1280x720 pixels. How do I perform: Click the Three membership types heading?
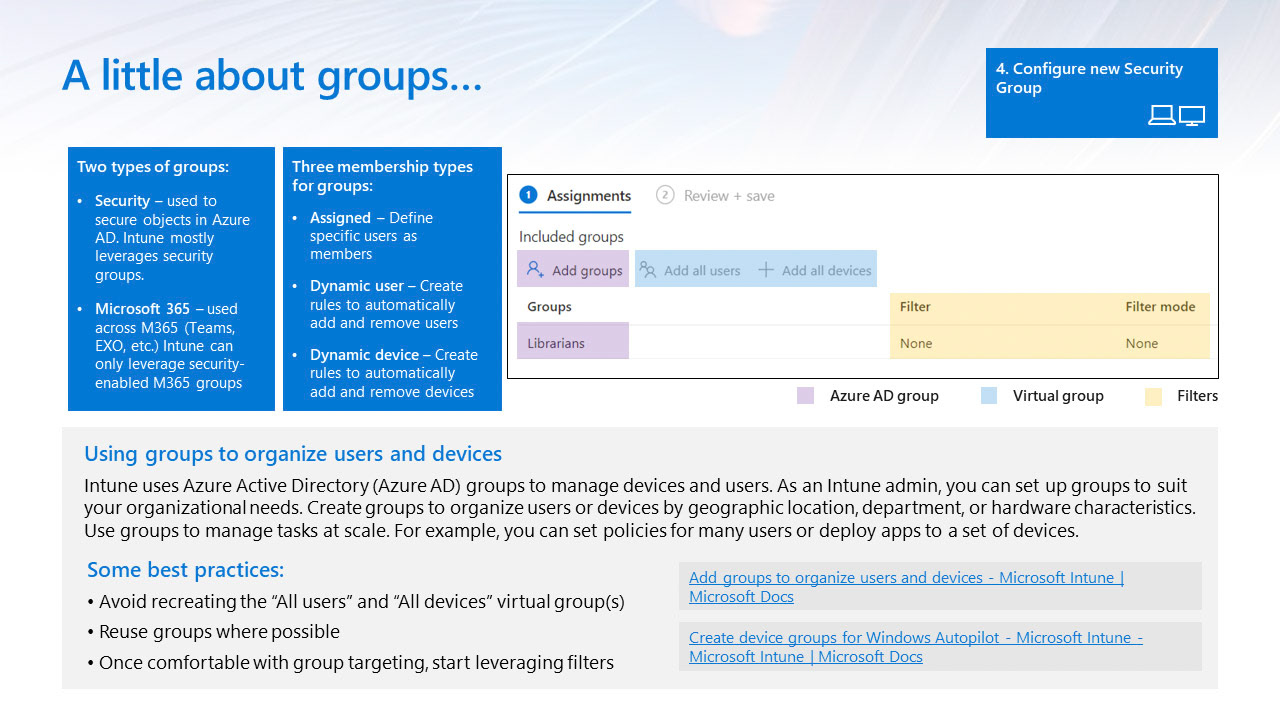pyautogui.click(x=382, y=176)
